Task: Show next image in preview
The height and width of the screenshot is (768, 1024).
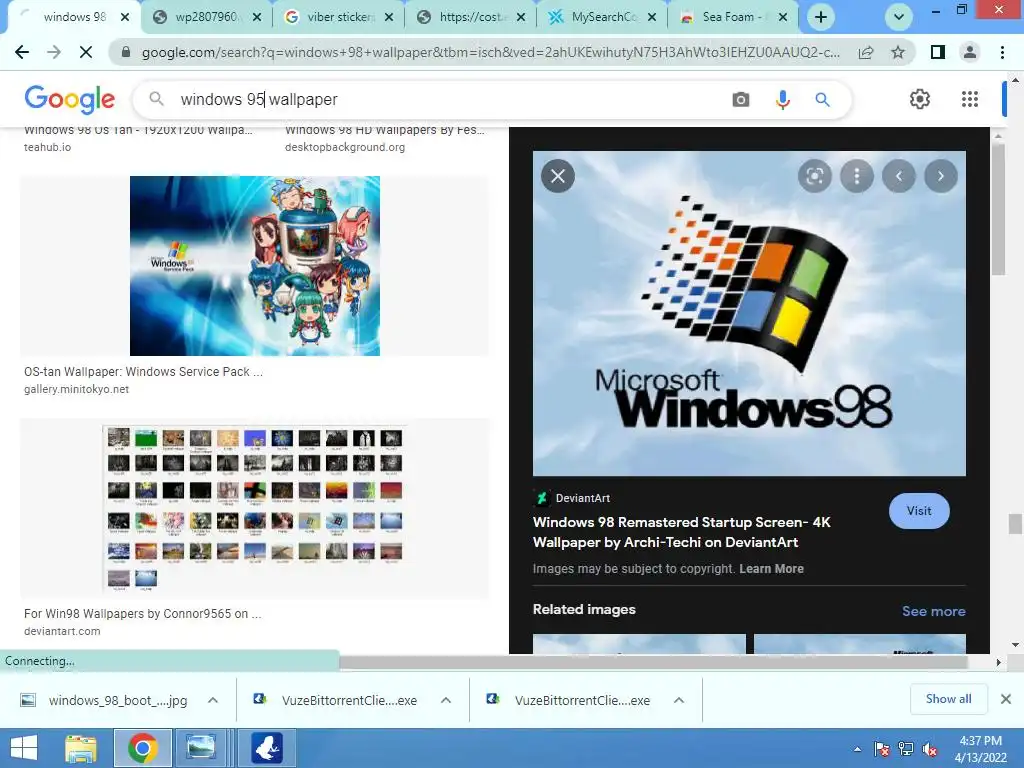Action: tap(940, 176)
